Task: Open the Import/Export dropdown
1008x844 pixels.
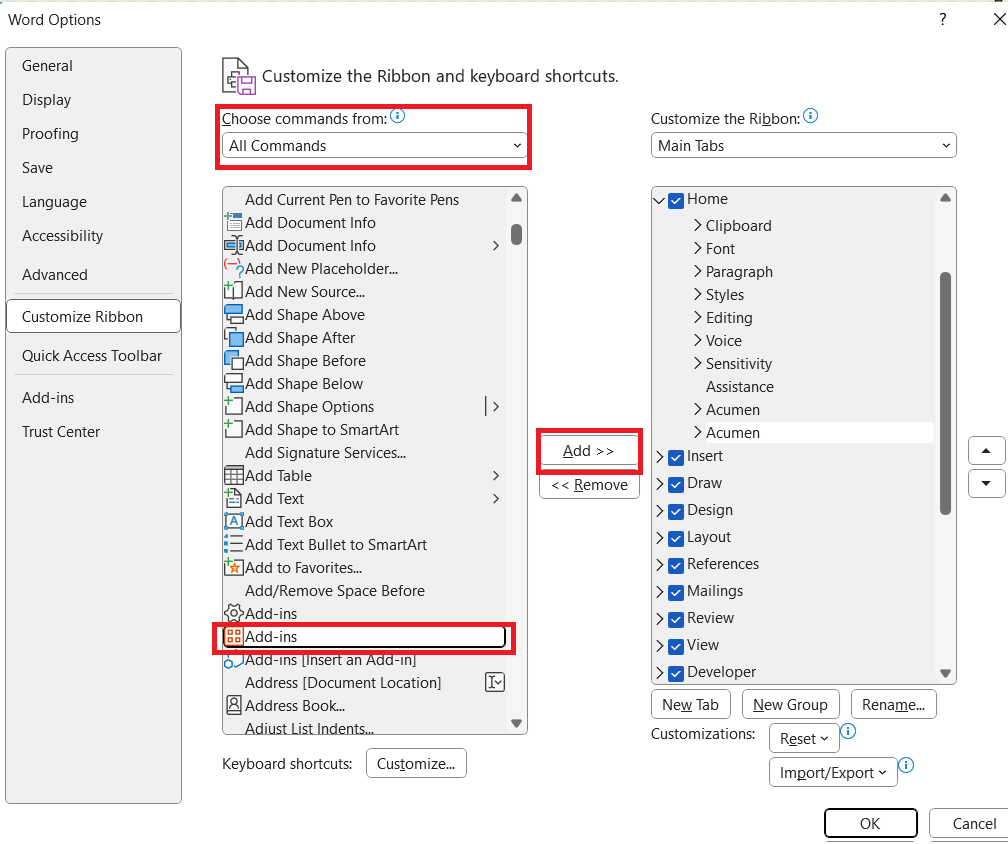Action: click(x=831, y=773)
